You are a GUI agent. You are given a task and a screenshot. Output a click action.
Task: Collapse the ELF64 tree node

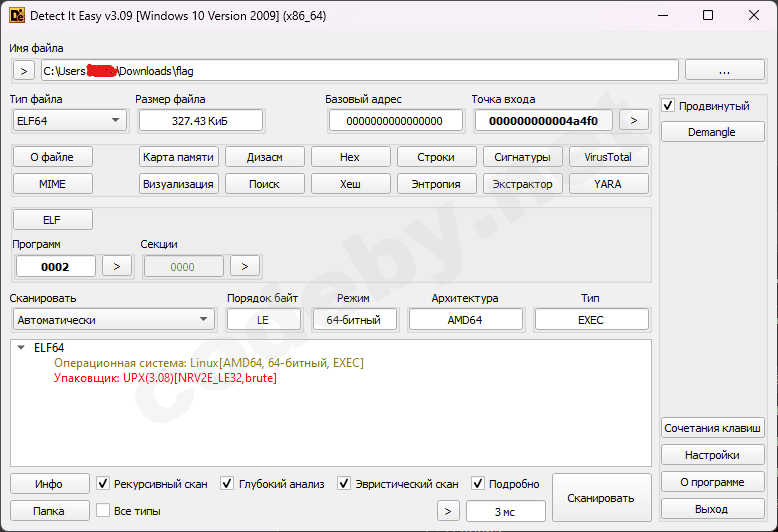pyautogui.click(x=21, y=347)
